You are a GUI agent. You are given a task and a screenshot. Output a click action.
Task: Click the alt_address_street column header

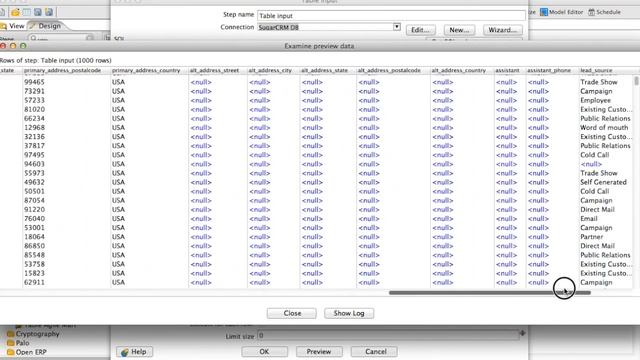pos(214,70)
